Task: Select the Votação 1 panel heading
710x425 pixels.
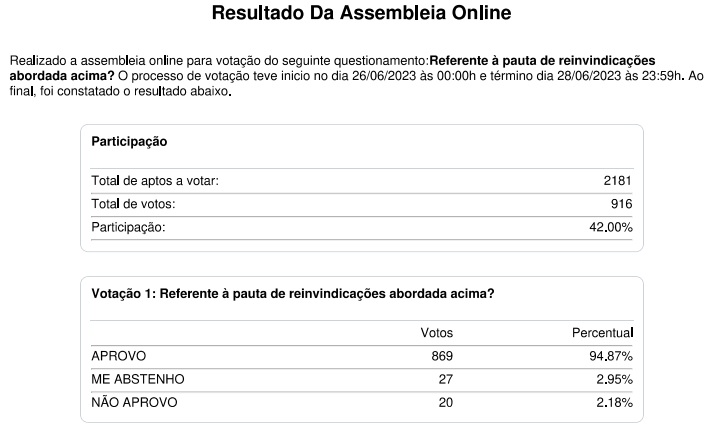Action: tap(293, 294)
